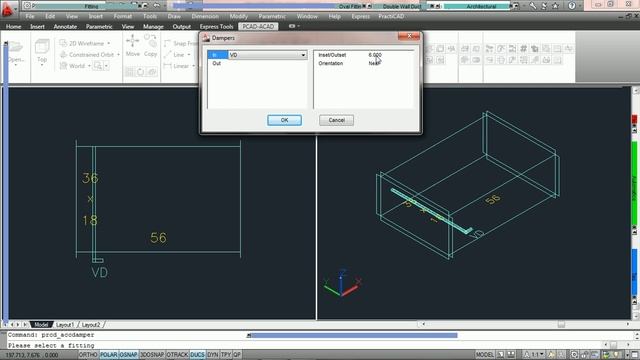640x360 pixels.
Task: Expand the World UCS dropdown
Action: click(x=89, y=66)
